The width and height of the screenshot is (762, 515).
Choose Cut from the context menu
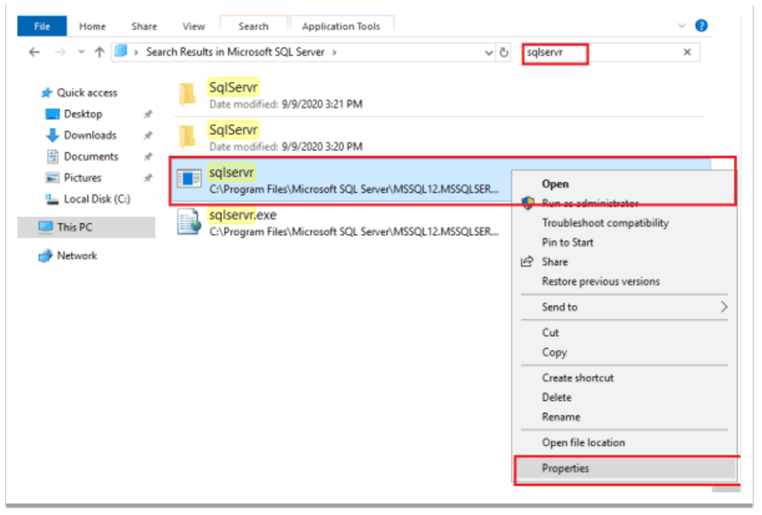coord(550,333)
